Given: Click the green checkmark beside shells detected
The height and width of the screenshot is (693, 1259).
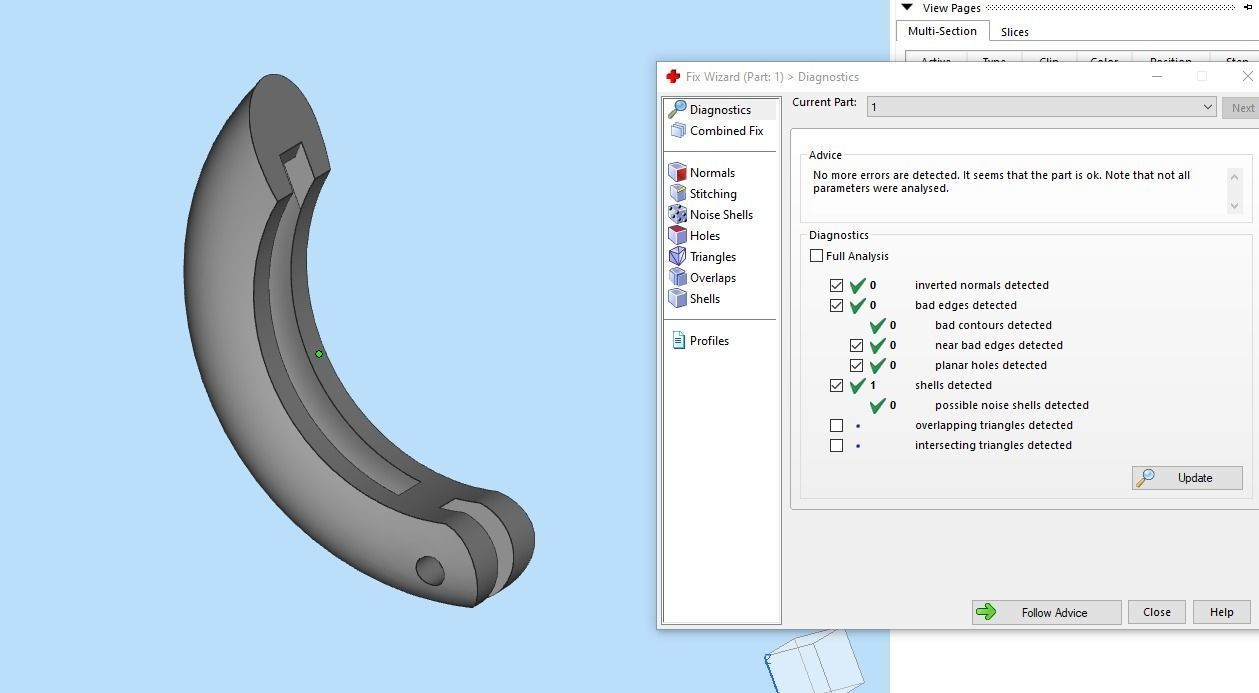Looking at the screenshot, I should 857,385.
